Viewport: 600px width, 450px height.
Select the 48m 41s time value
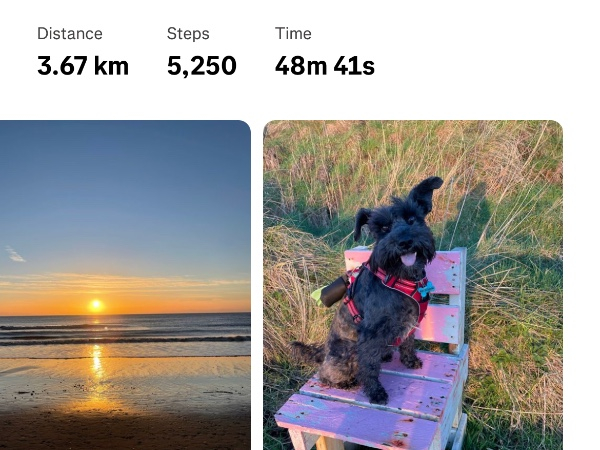click(x=324, y=66)
